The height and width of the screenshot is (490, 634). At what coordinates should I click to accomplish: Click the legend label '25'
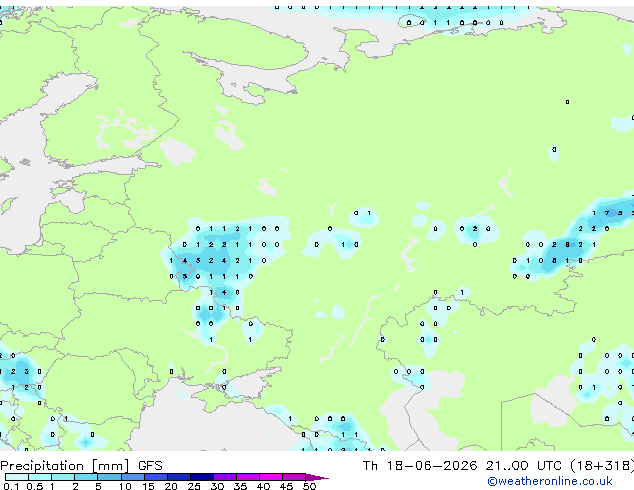point(194,486)
